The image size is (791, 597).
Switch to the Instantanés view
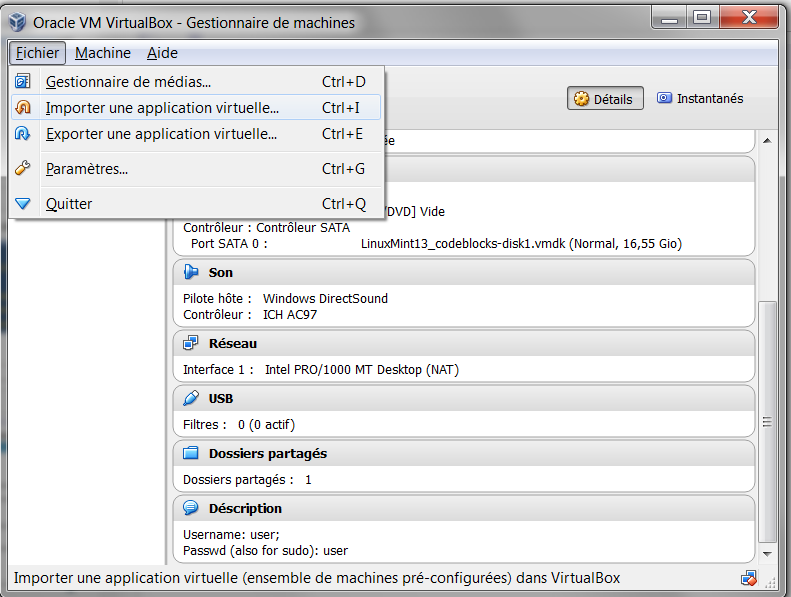[700, 98]
